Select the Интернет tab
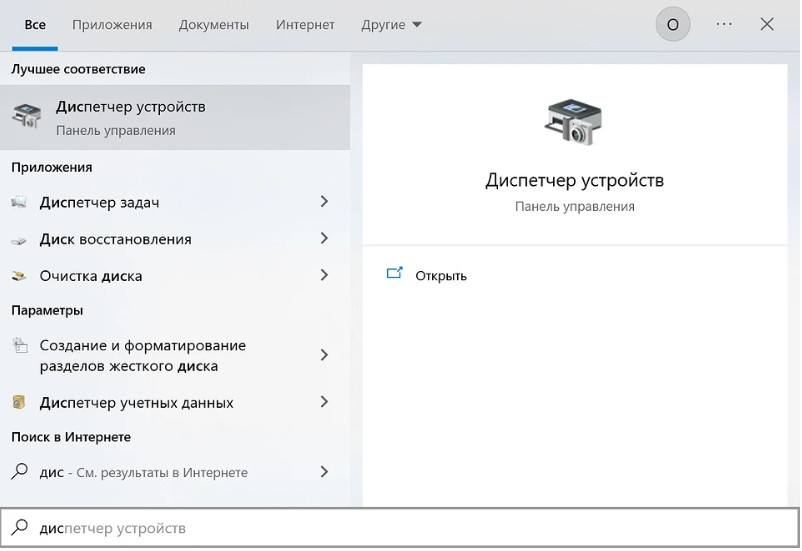 [x=306, y=24]
